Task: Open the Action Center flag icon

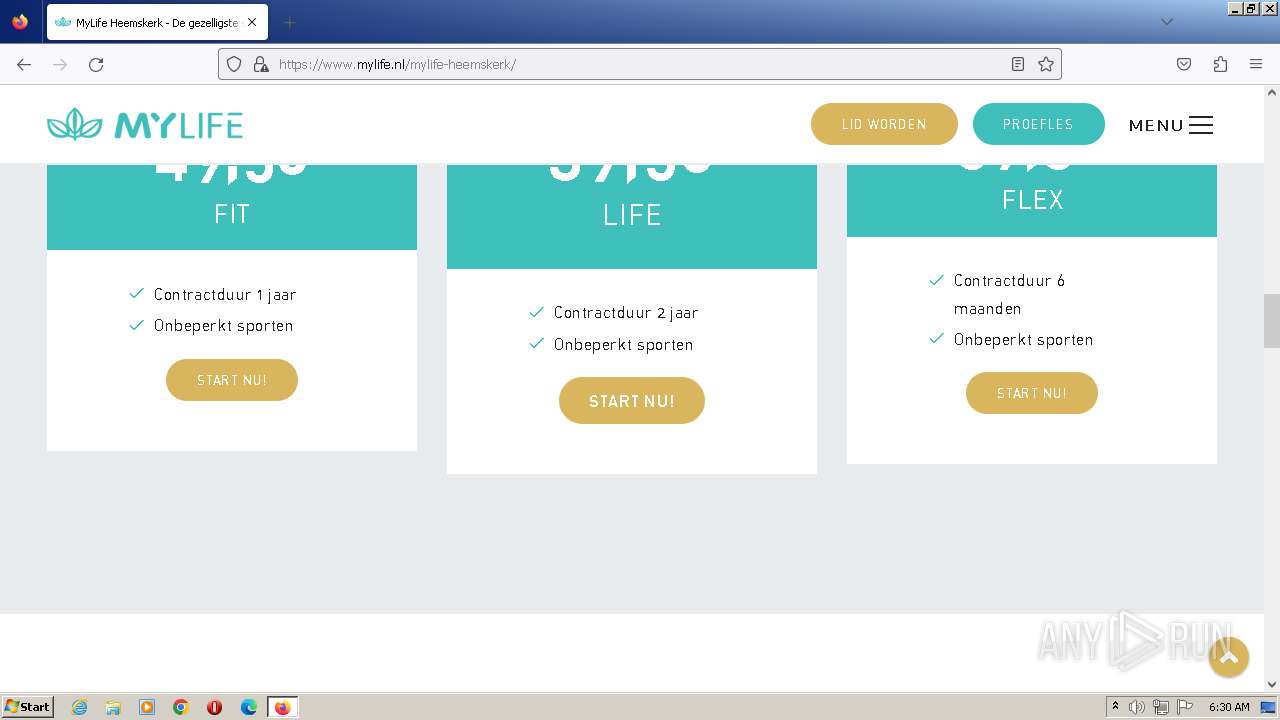Action: pyautogui.click(x=1185, y=707)
